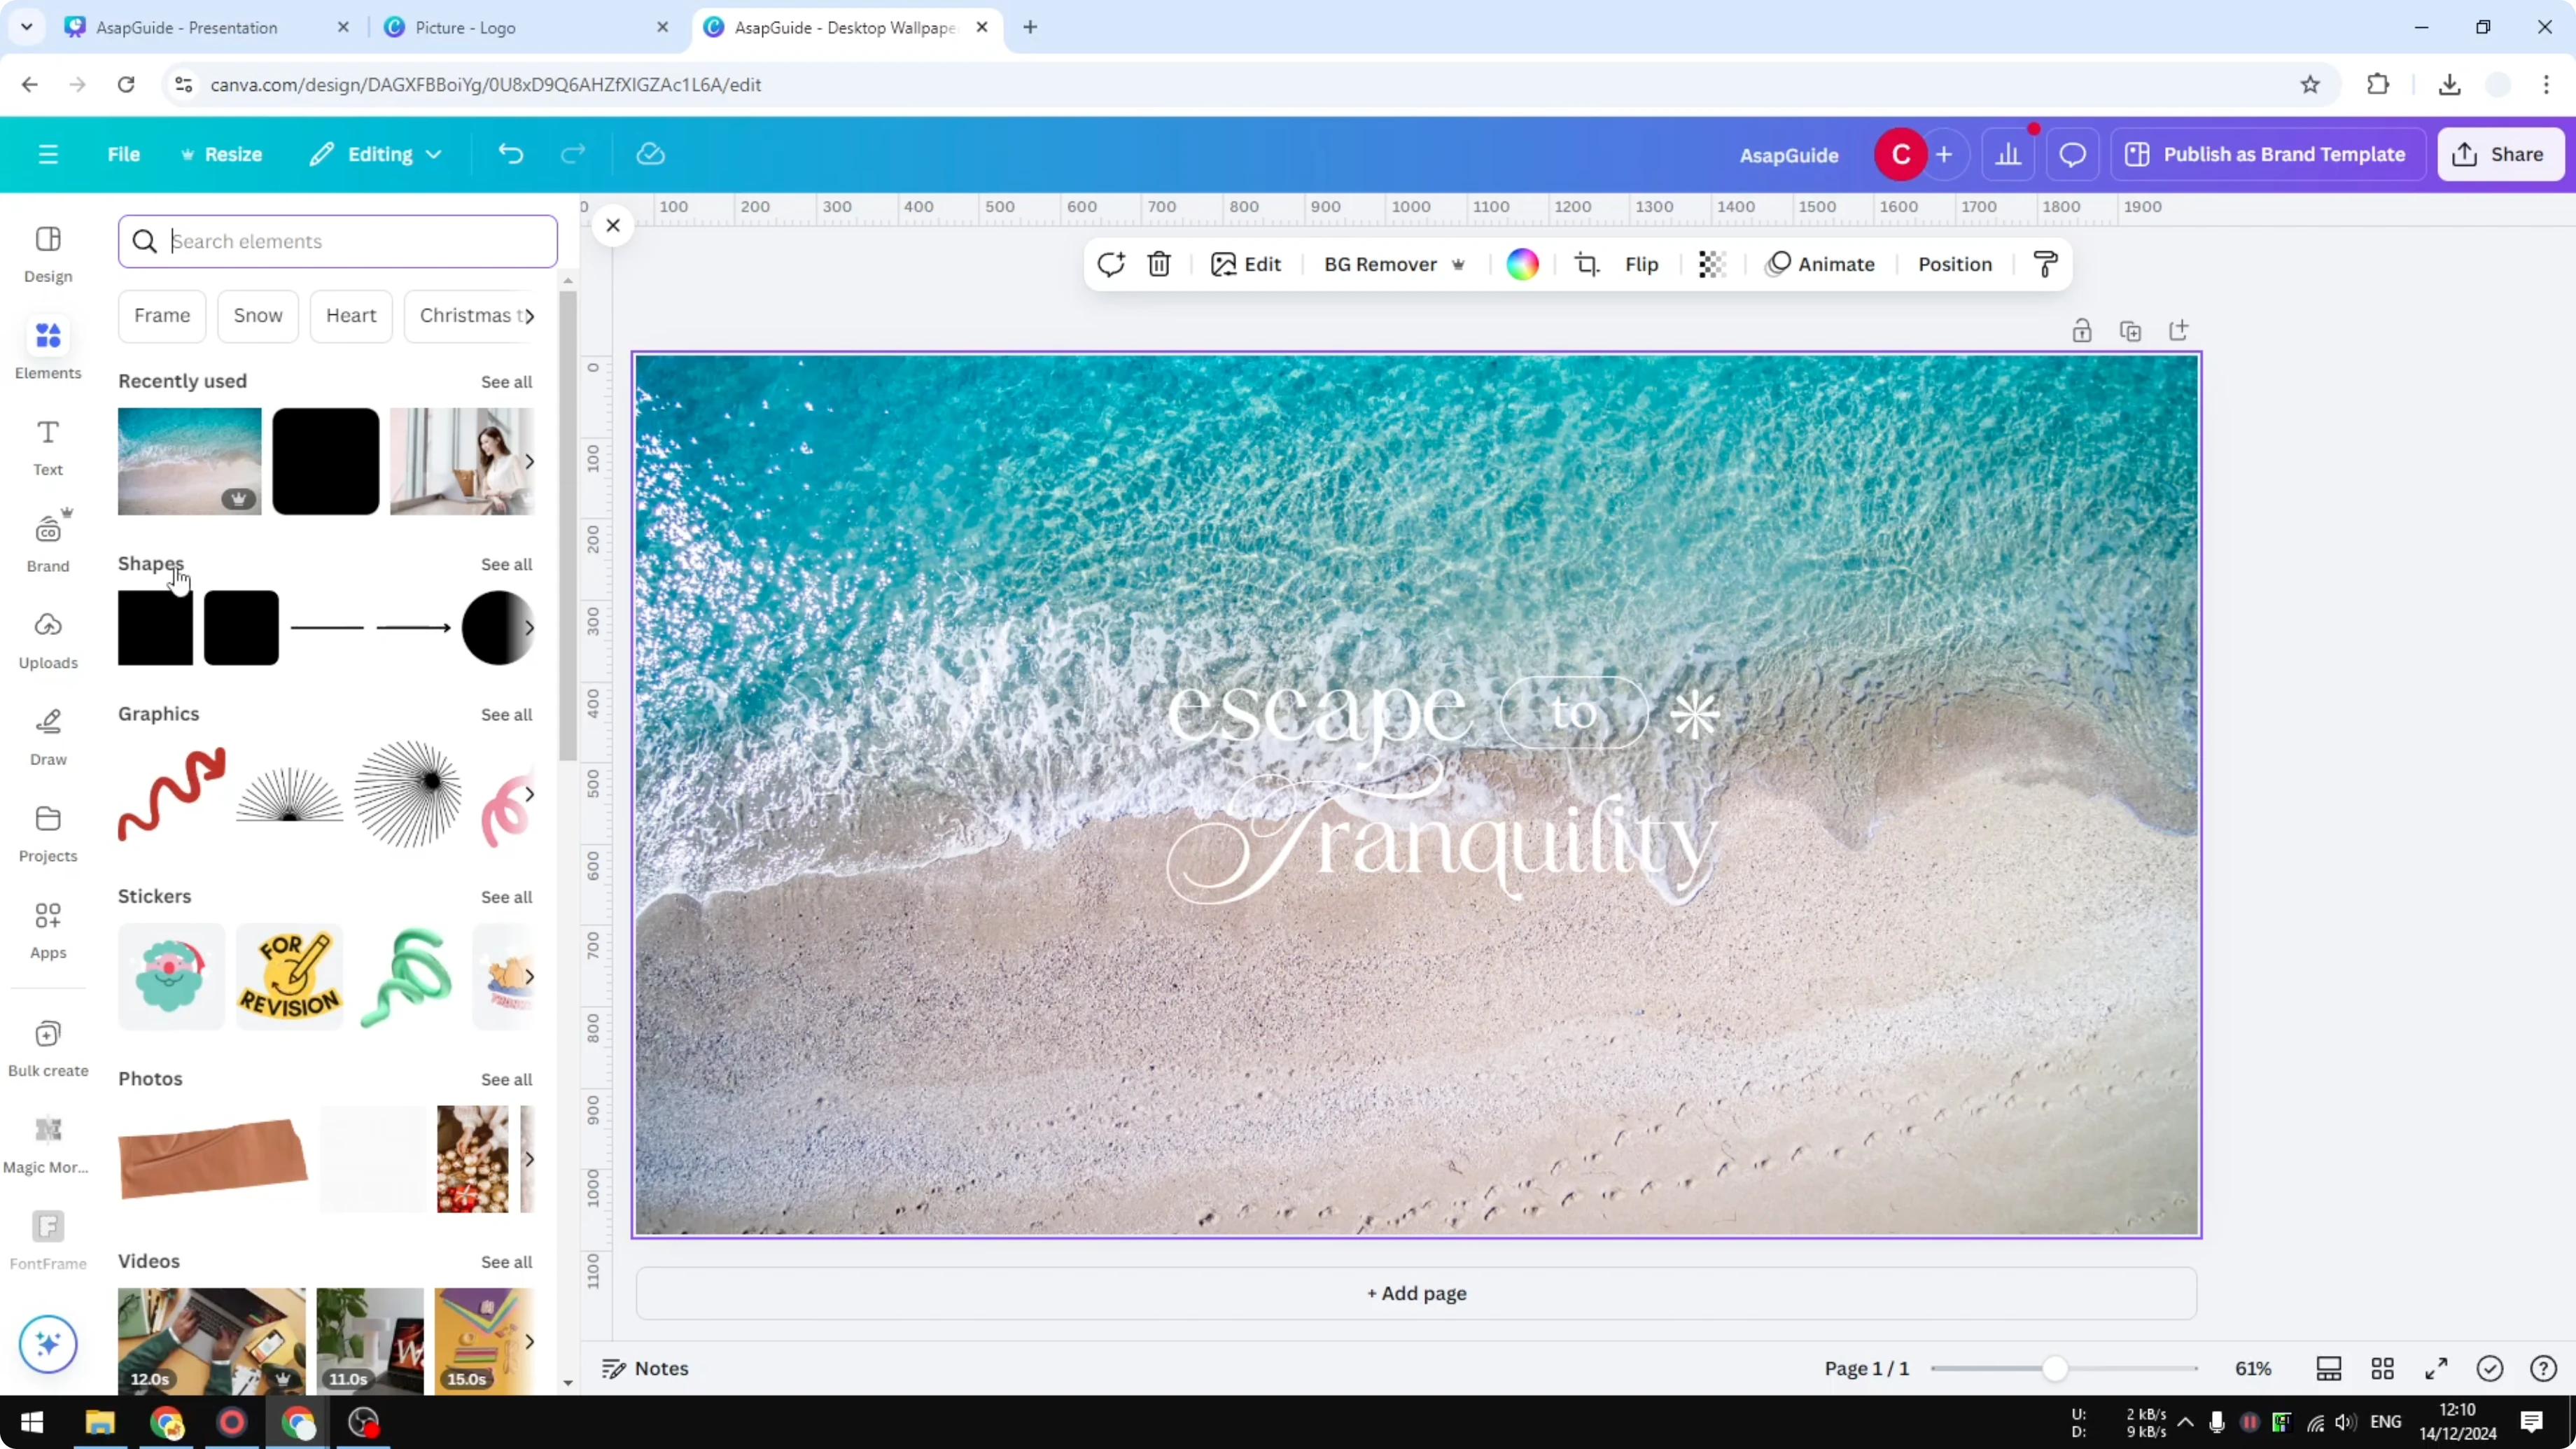
Task: Open See all for Photos
Action: tap(506, 1079)
